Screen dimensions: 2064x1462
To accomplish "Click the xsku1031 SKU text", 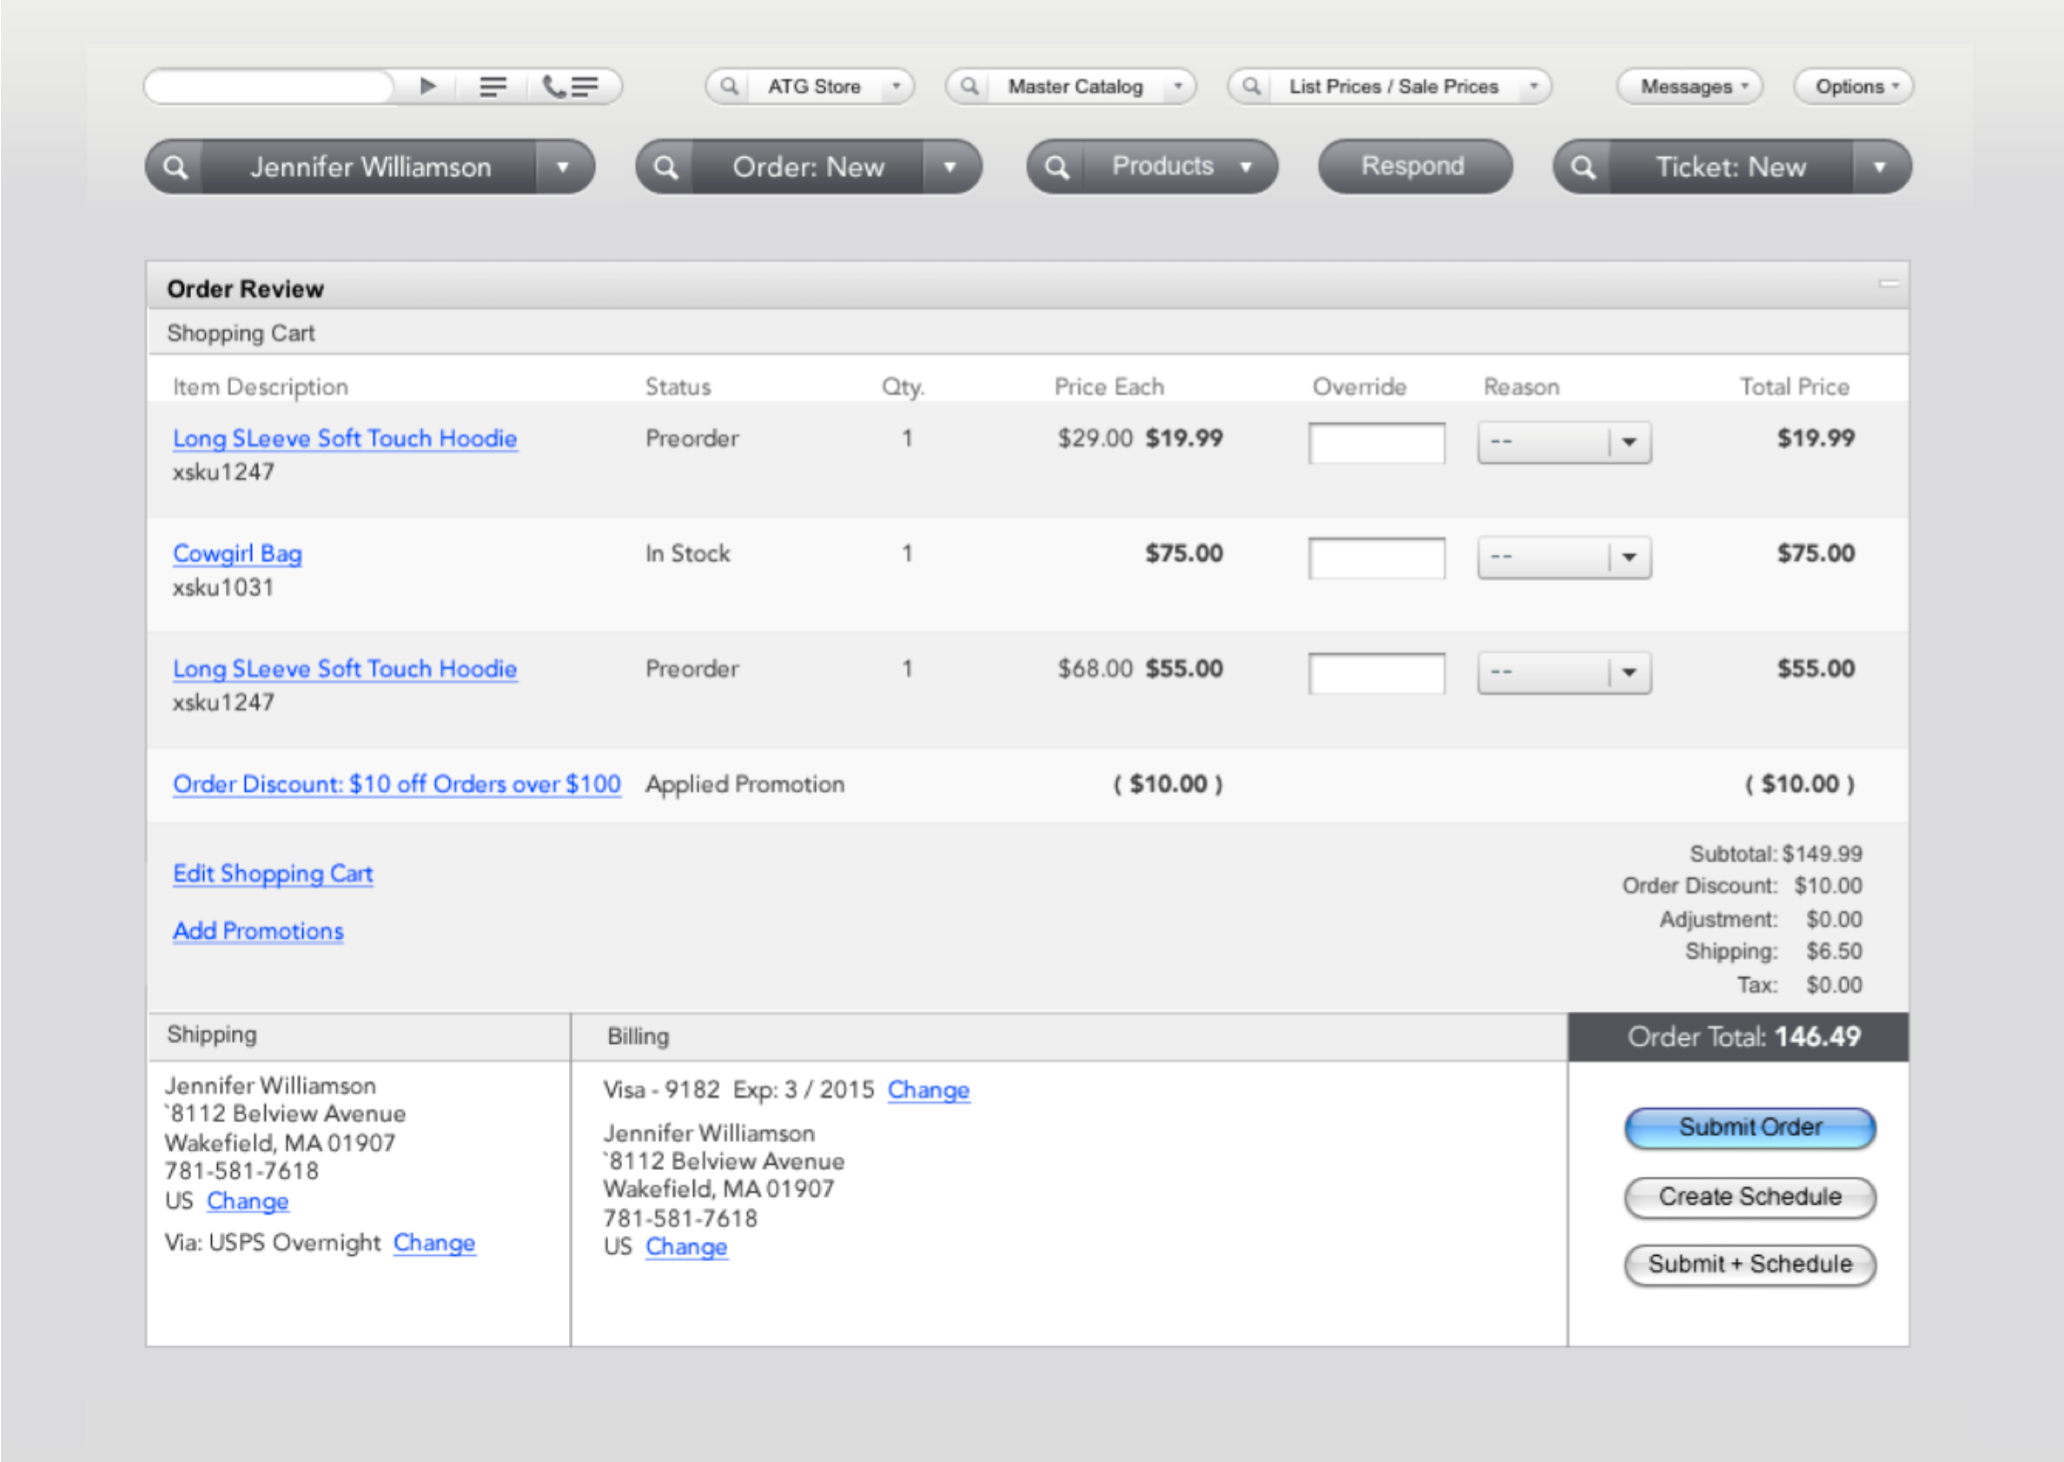I will click(x=223, y=587).
